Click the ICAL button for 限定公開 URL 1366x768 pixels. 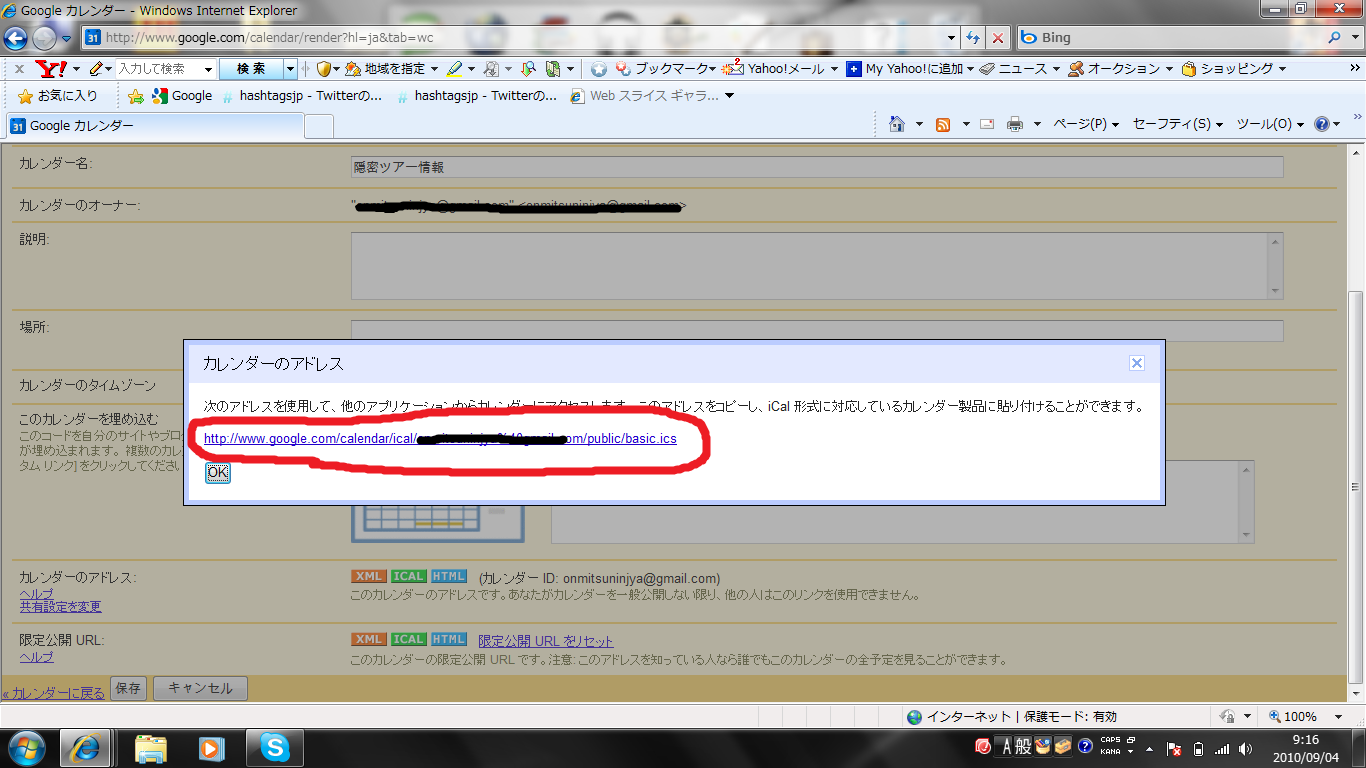(408, 640)
